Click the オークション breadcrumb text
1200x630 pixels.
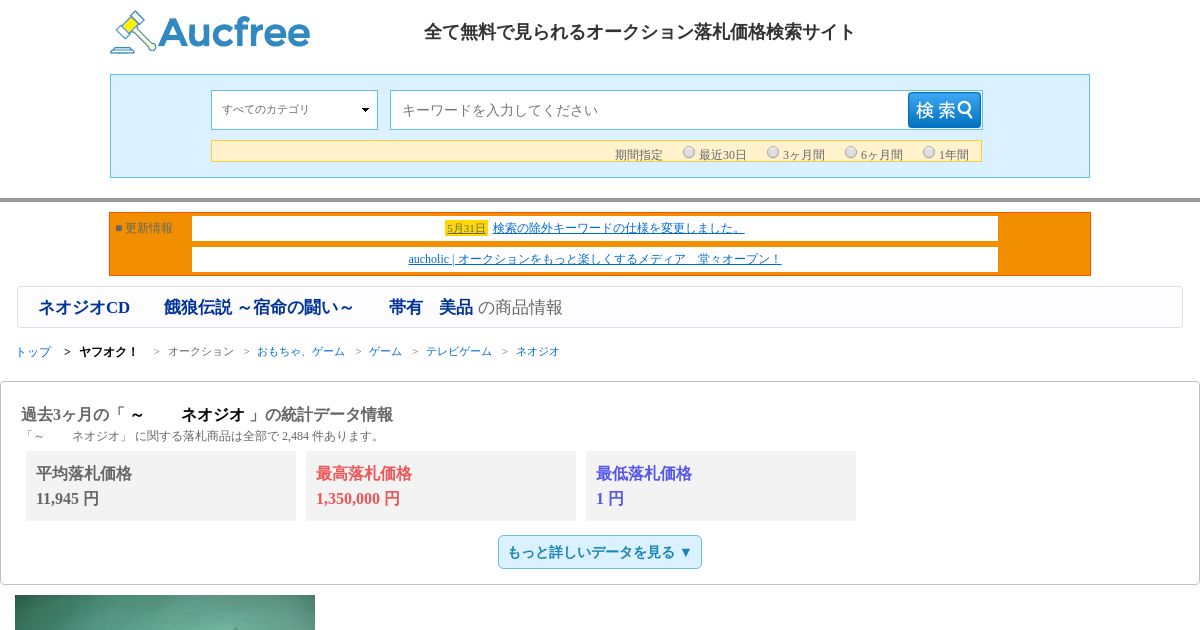pyautogui.click(x=201, y=352)
